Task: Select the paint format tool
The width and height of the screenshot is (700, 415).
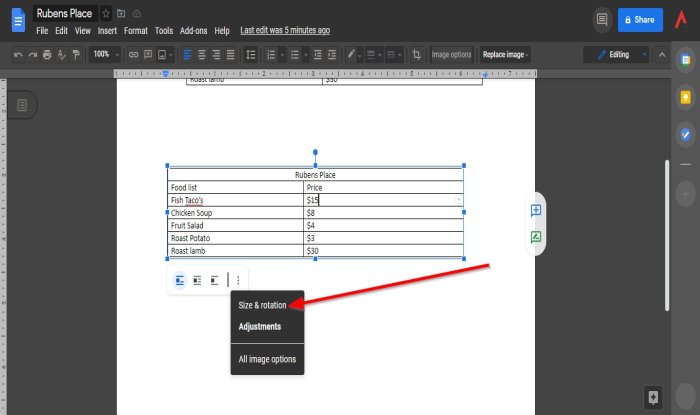Action: (76, 54)
